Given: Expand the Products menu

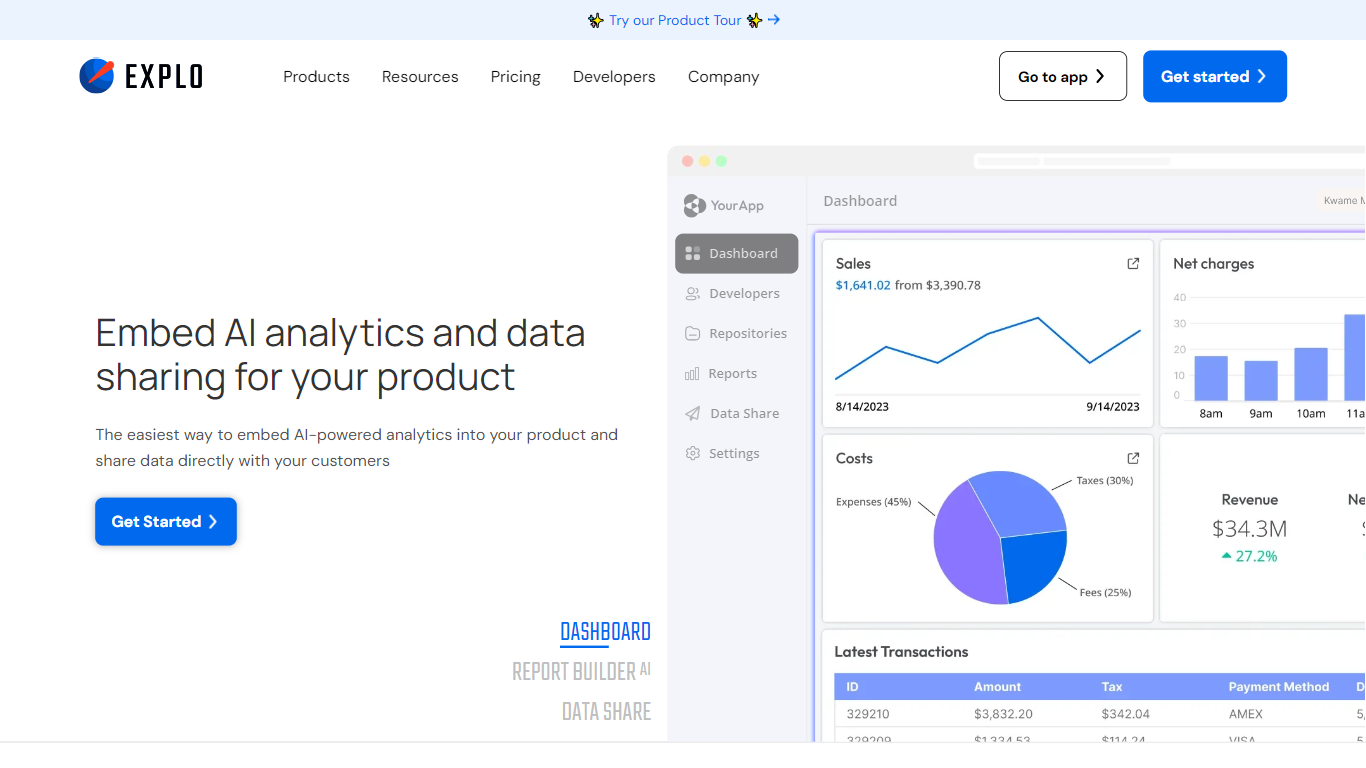Looking at the screenshot, I should (x=316, y=77).
